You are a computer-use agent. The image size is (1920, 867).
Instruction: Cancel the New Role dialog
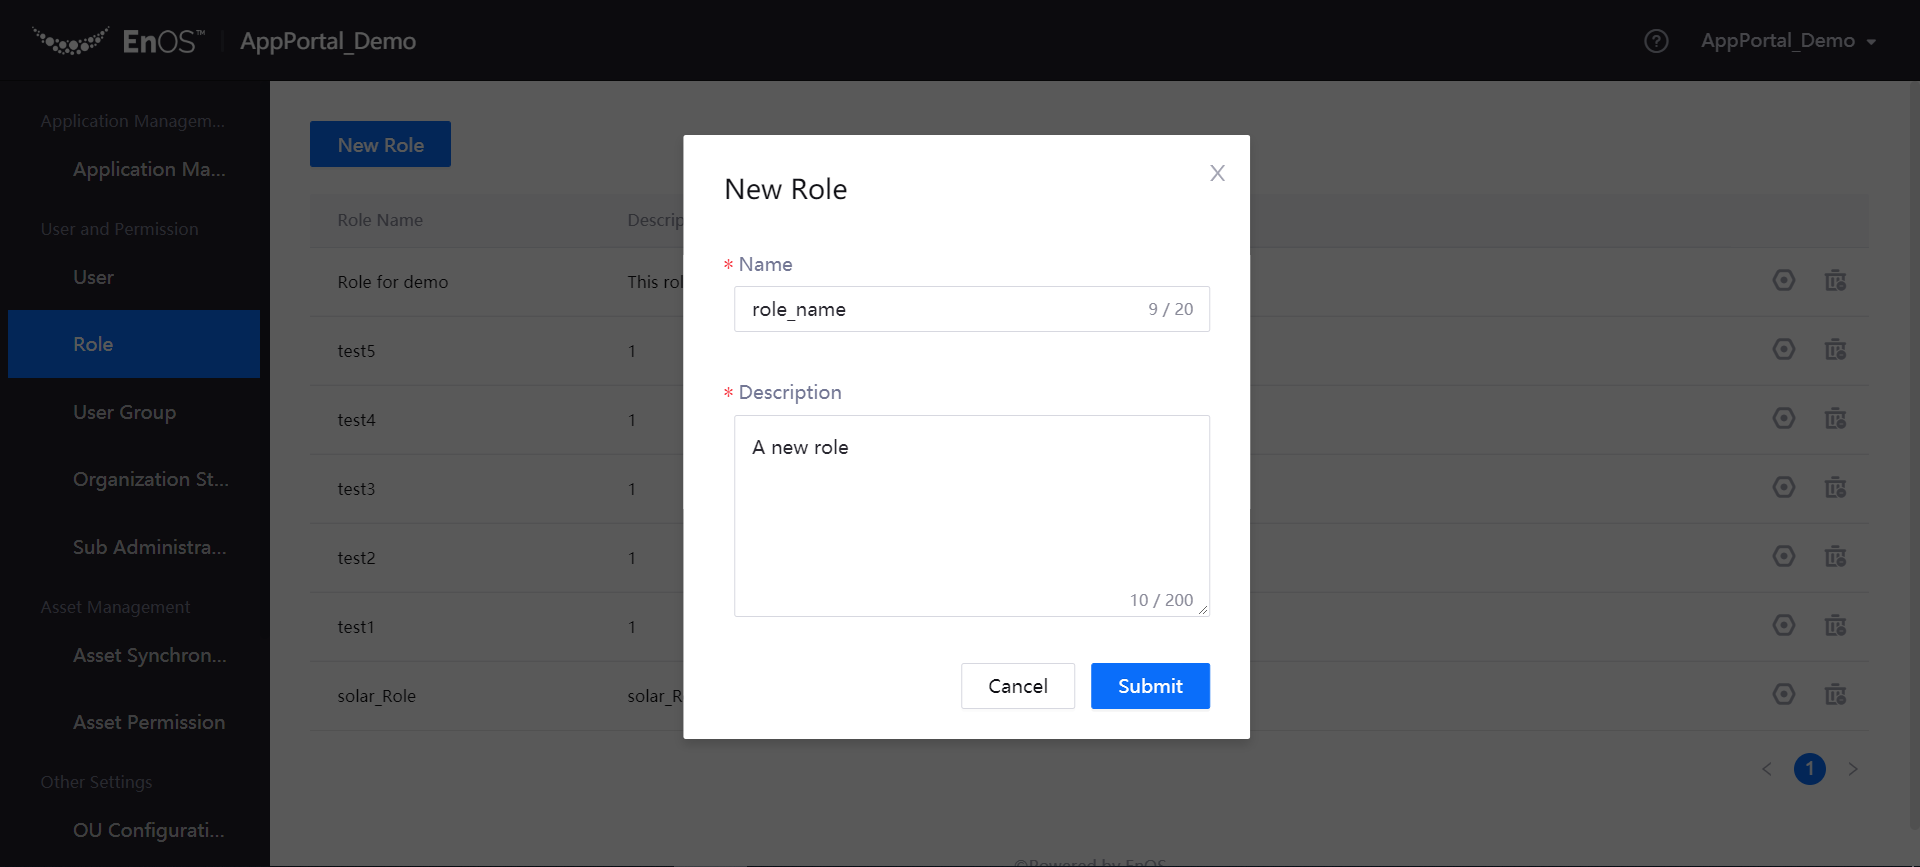click(x=1017, y=686)
